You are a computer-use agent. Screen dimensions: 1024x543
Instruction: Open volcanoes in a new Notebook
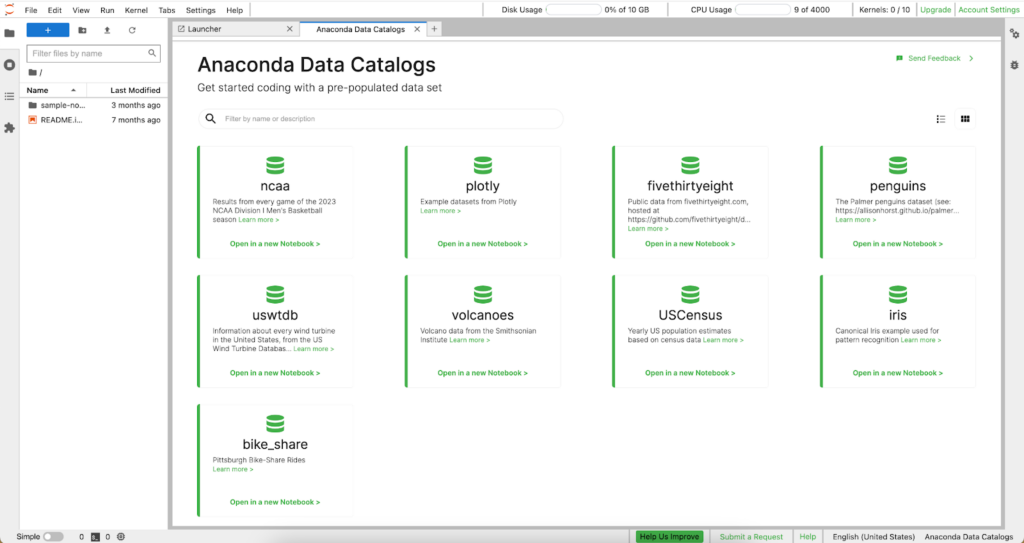coord(483,373)
